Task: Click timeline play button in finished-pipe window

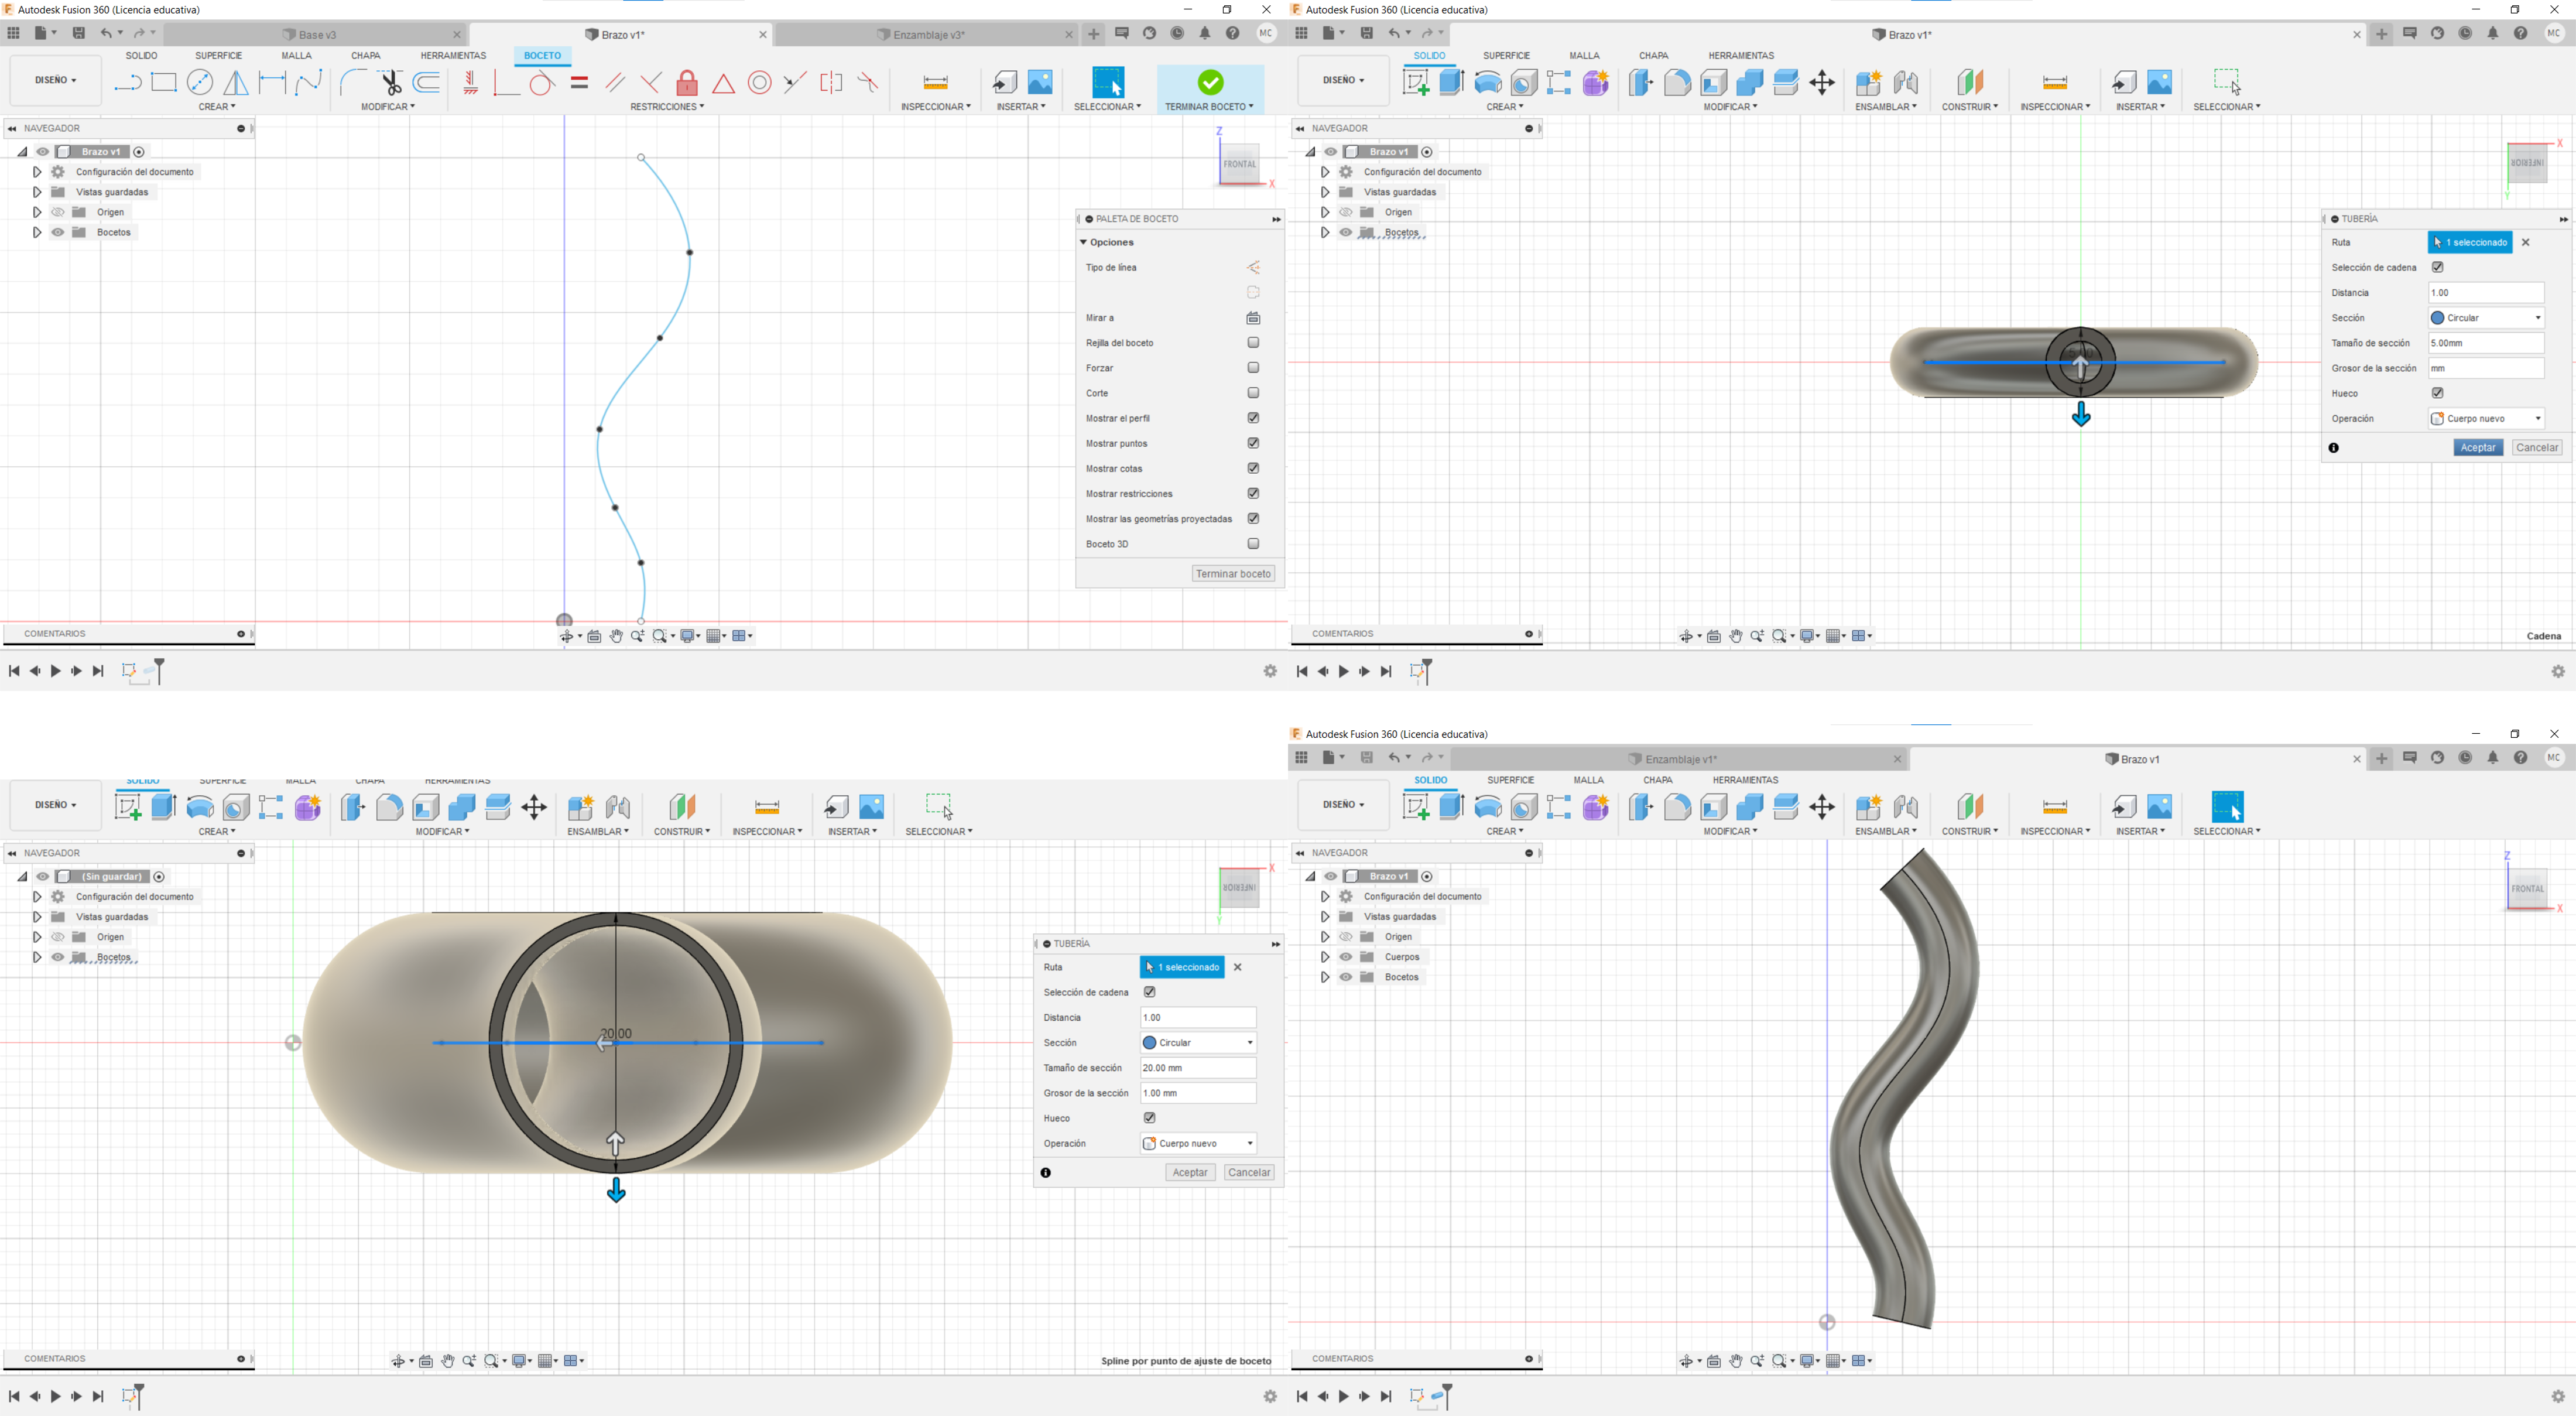Action: point(1344,1396)
